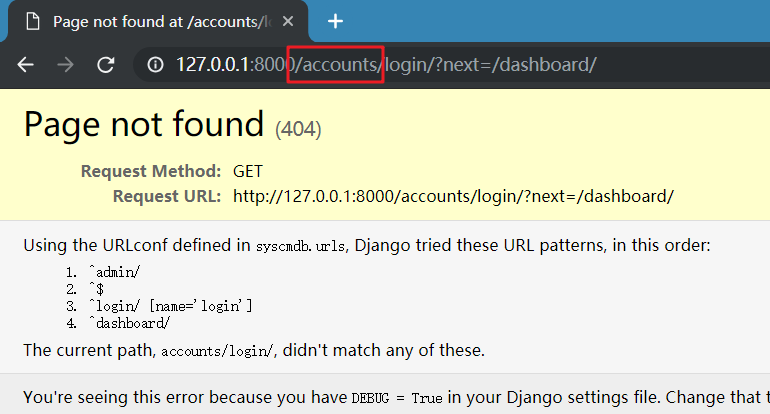Click the 'Request URL:' label
This screenshot has height=414, width=770.
point(167,196)
